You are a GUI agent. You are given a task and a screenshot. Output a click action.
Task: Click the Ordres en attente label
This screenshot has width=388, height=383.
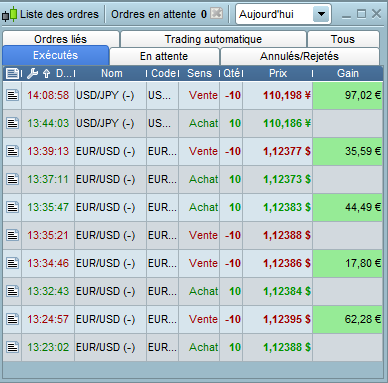153,14
